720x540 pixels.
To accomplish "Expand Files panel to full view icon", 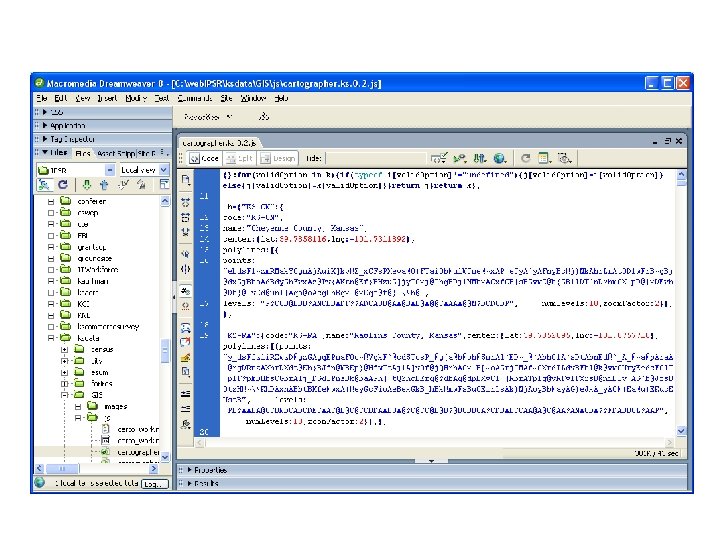I will point(164,185).
